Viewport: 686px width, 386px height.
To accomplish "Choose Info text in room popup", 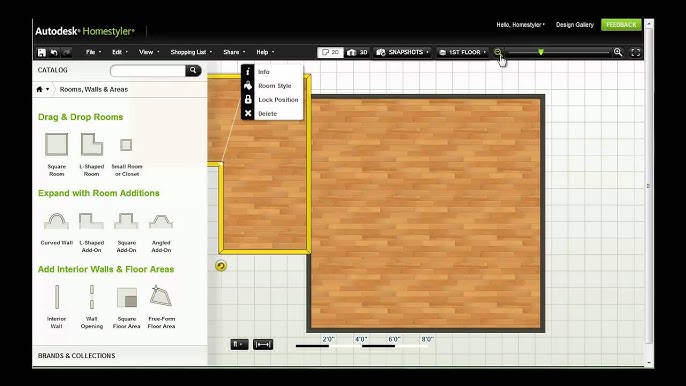I will (263, 72).
